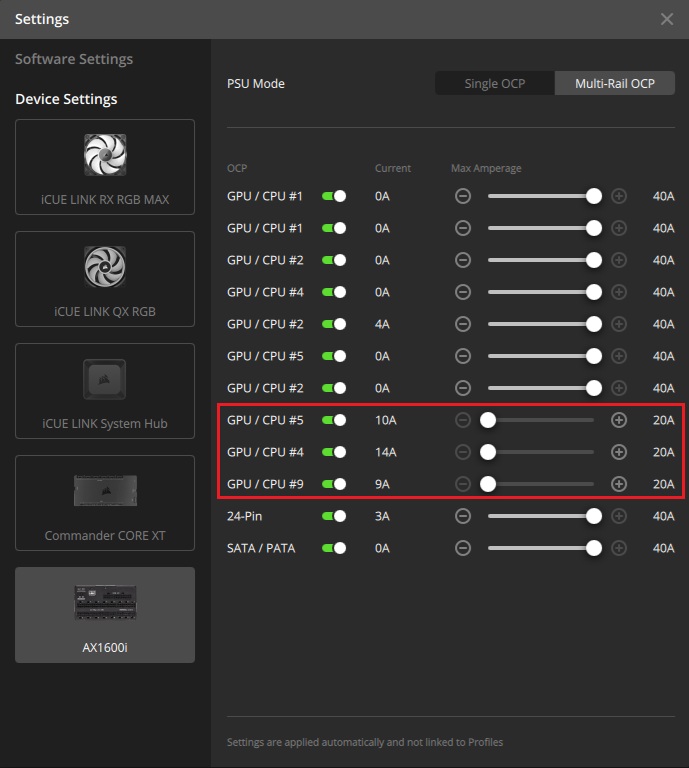Click the 40A max value on the SATA / PATA row
Image resolution: width=689 pixels, height=768 pixels.
coord(663,548)
